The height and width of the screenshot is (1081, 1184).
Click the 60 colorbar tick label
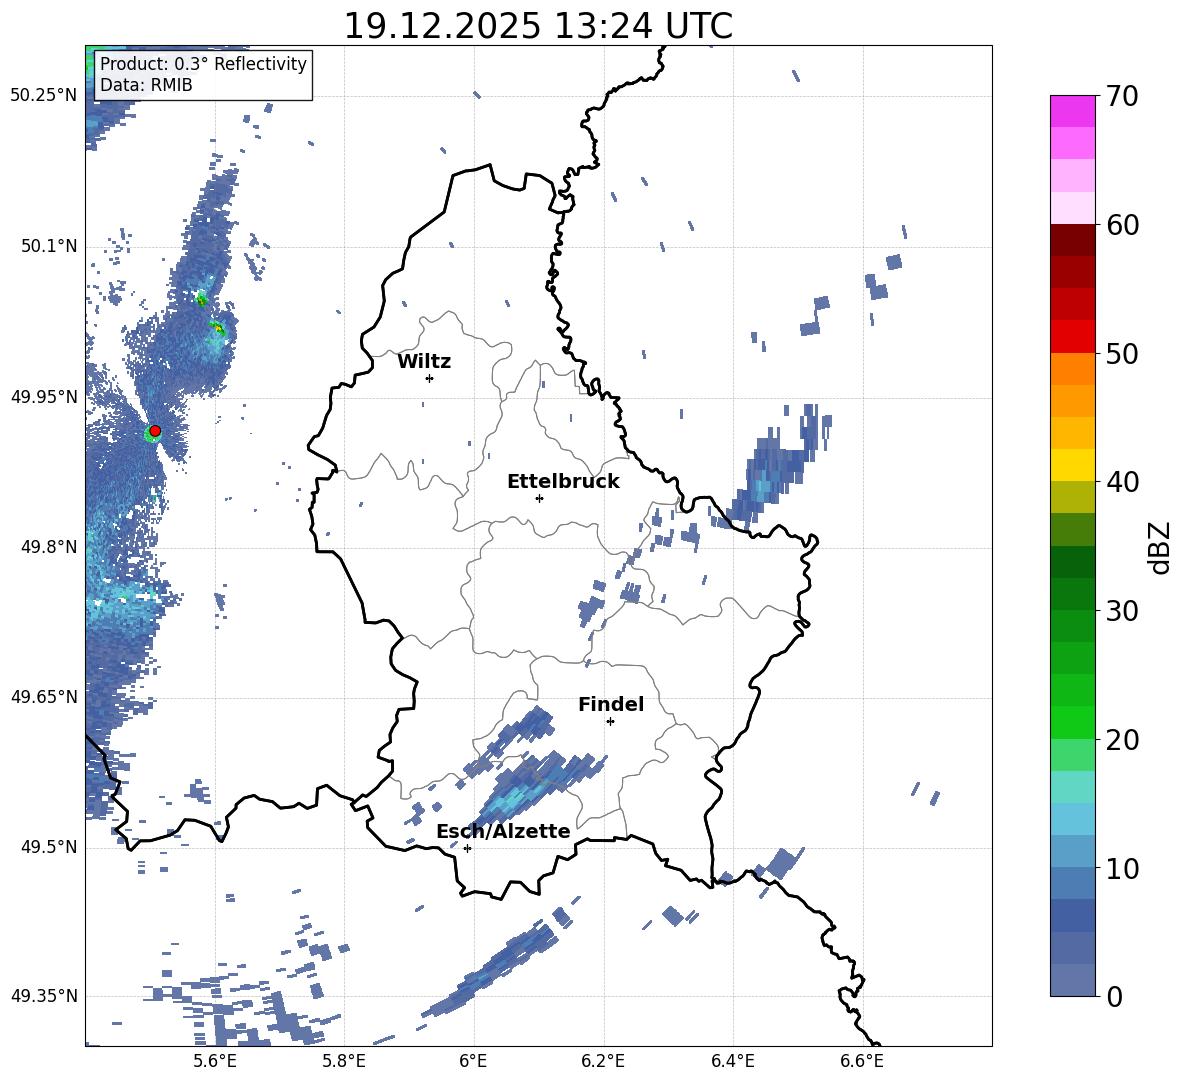(x=1122, y=225)
